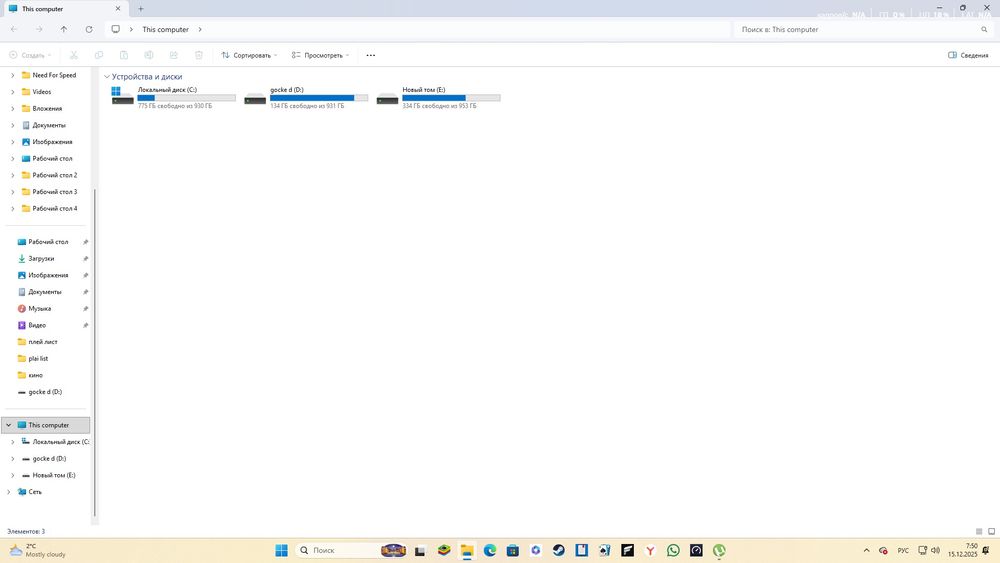The image size is (1000, 563).
Task: Click the navigation pane scrollbar
Action: pyautogui.click(x=95, y=353)
